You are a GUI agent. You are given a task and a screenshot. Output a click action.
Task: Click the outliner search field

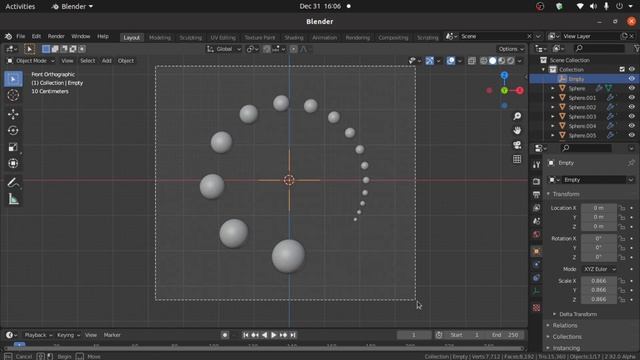coord(600,49)
